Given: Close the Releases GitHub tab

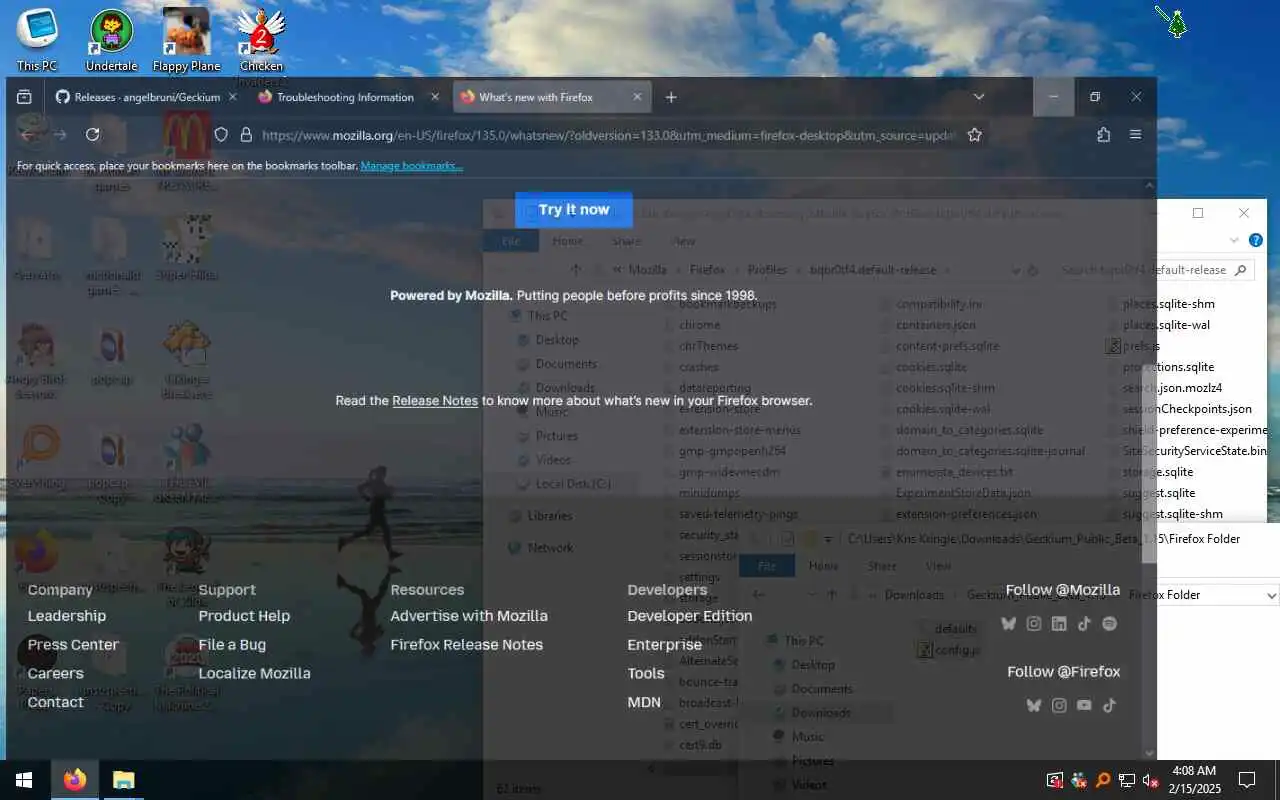Looking at the screenshot, I should pyautogui.click(x=233, y=97).
